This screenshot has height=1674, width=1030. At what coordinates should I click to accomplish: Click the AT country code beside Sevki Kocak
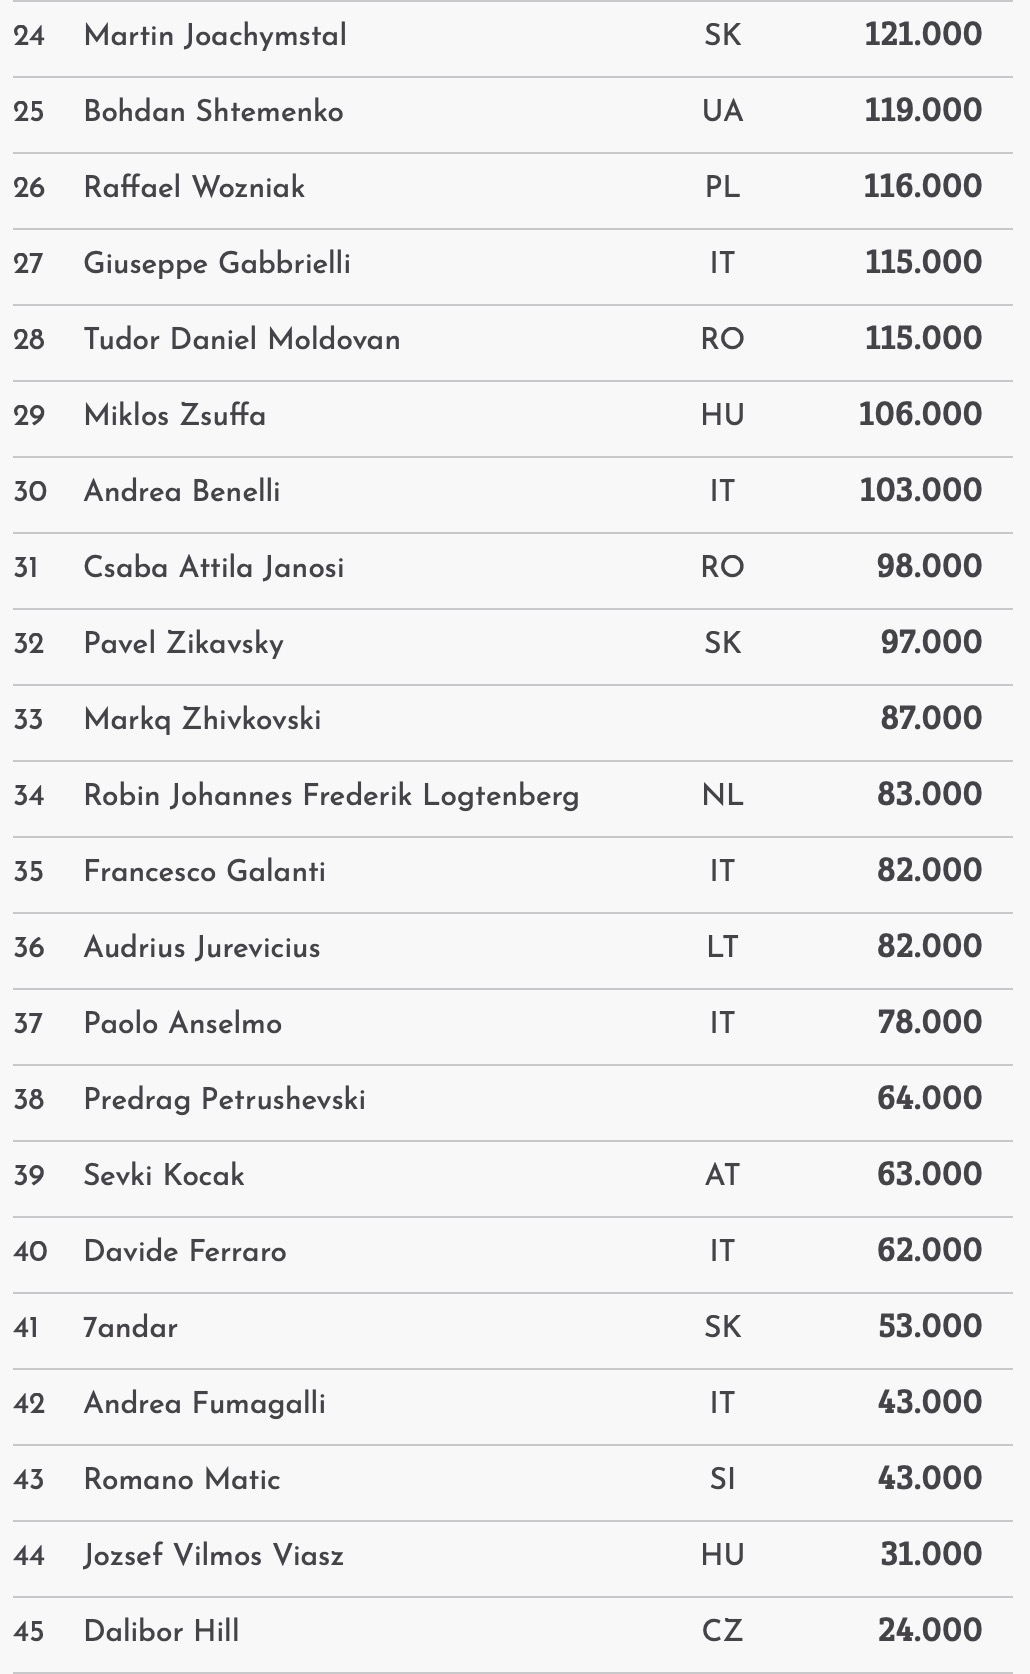click(722, 1175)
